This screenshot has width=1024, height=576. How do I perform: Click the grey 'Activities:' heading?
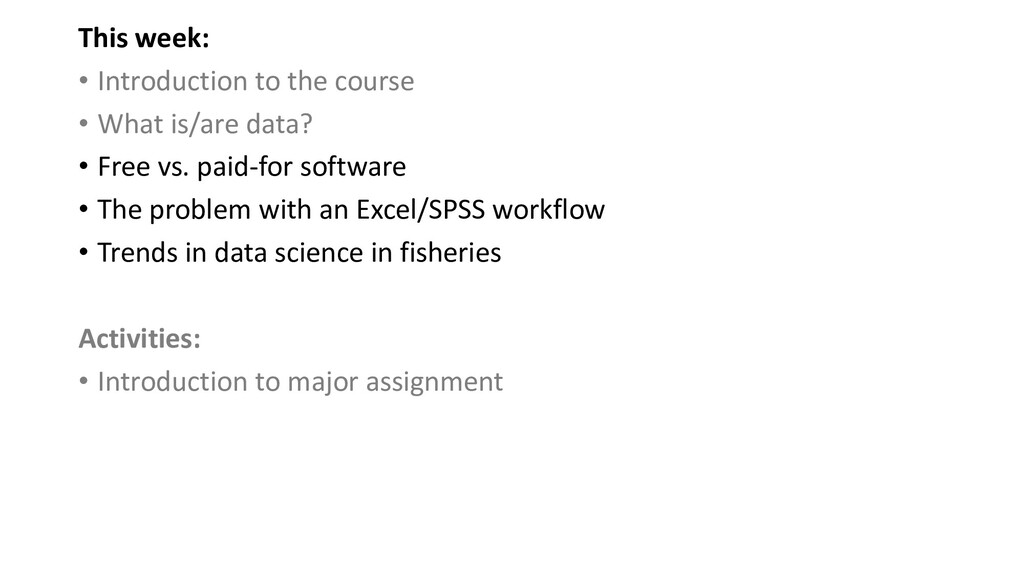pos(139,338)
